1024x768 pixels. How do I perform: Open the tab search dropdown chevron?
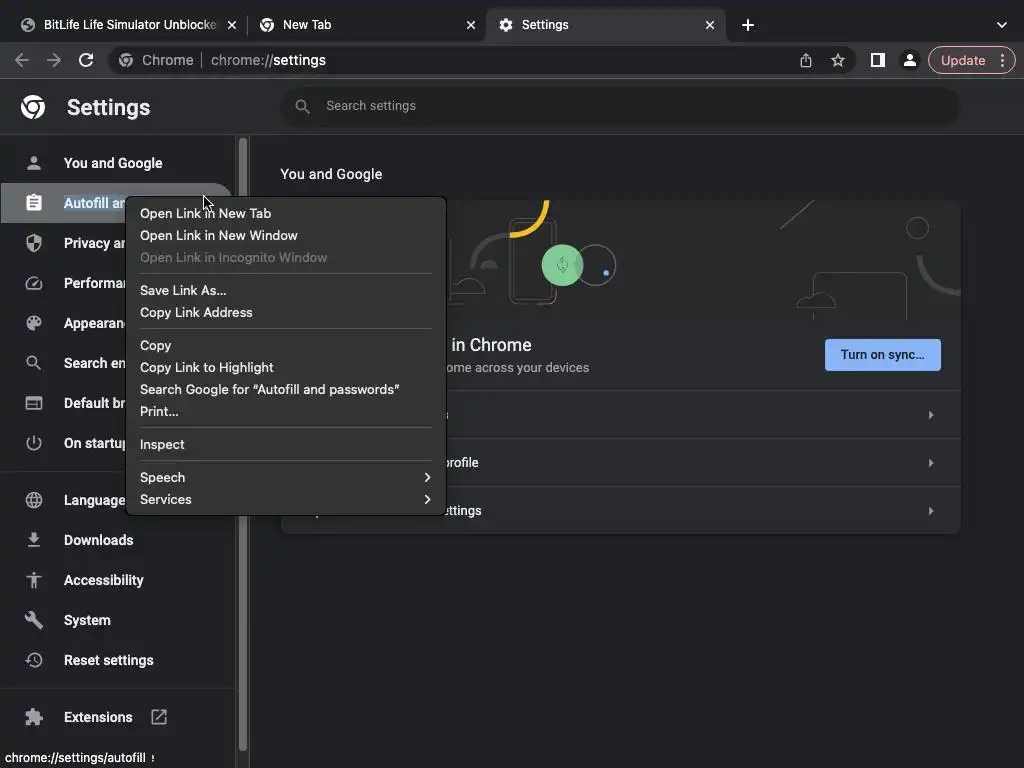point(1001,25)
